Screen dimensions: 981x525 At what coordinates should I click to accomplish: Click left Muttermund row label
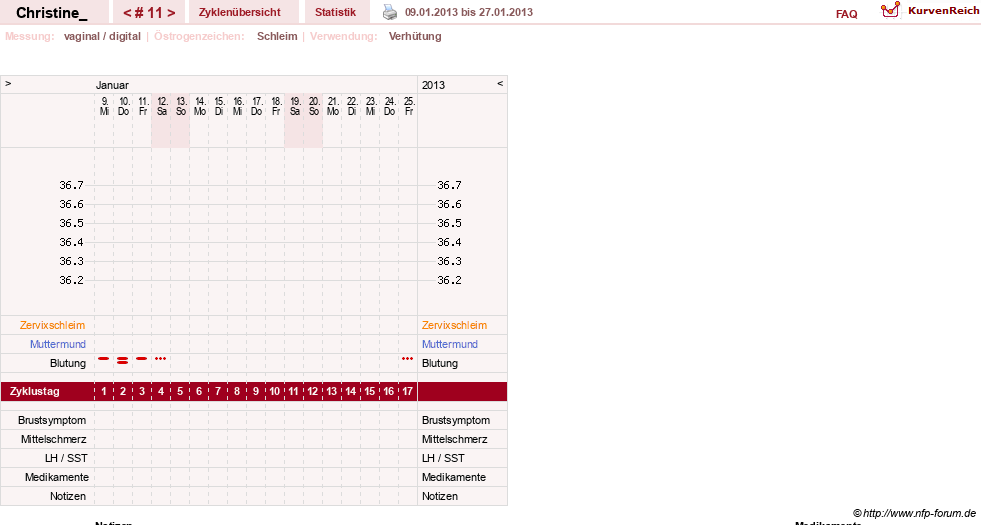(58, 344)
